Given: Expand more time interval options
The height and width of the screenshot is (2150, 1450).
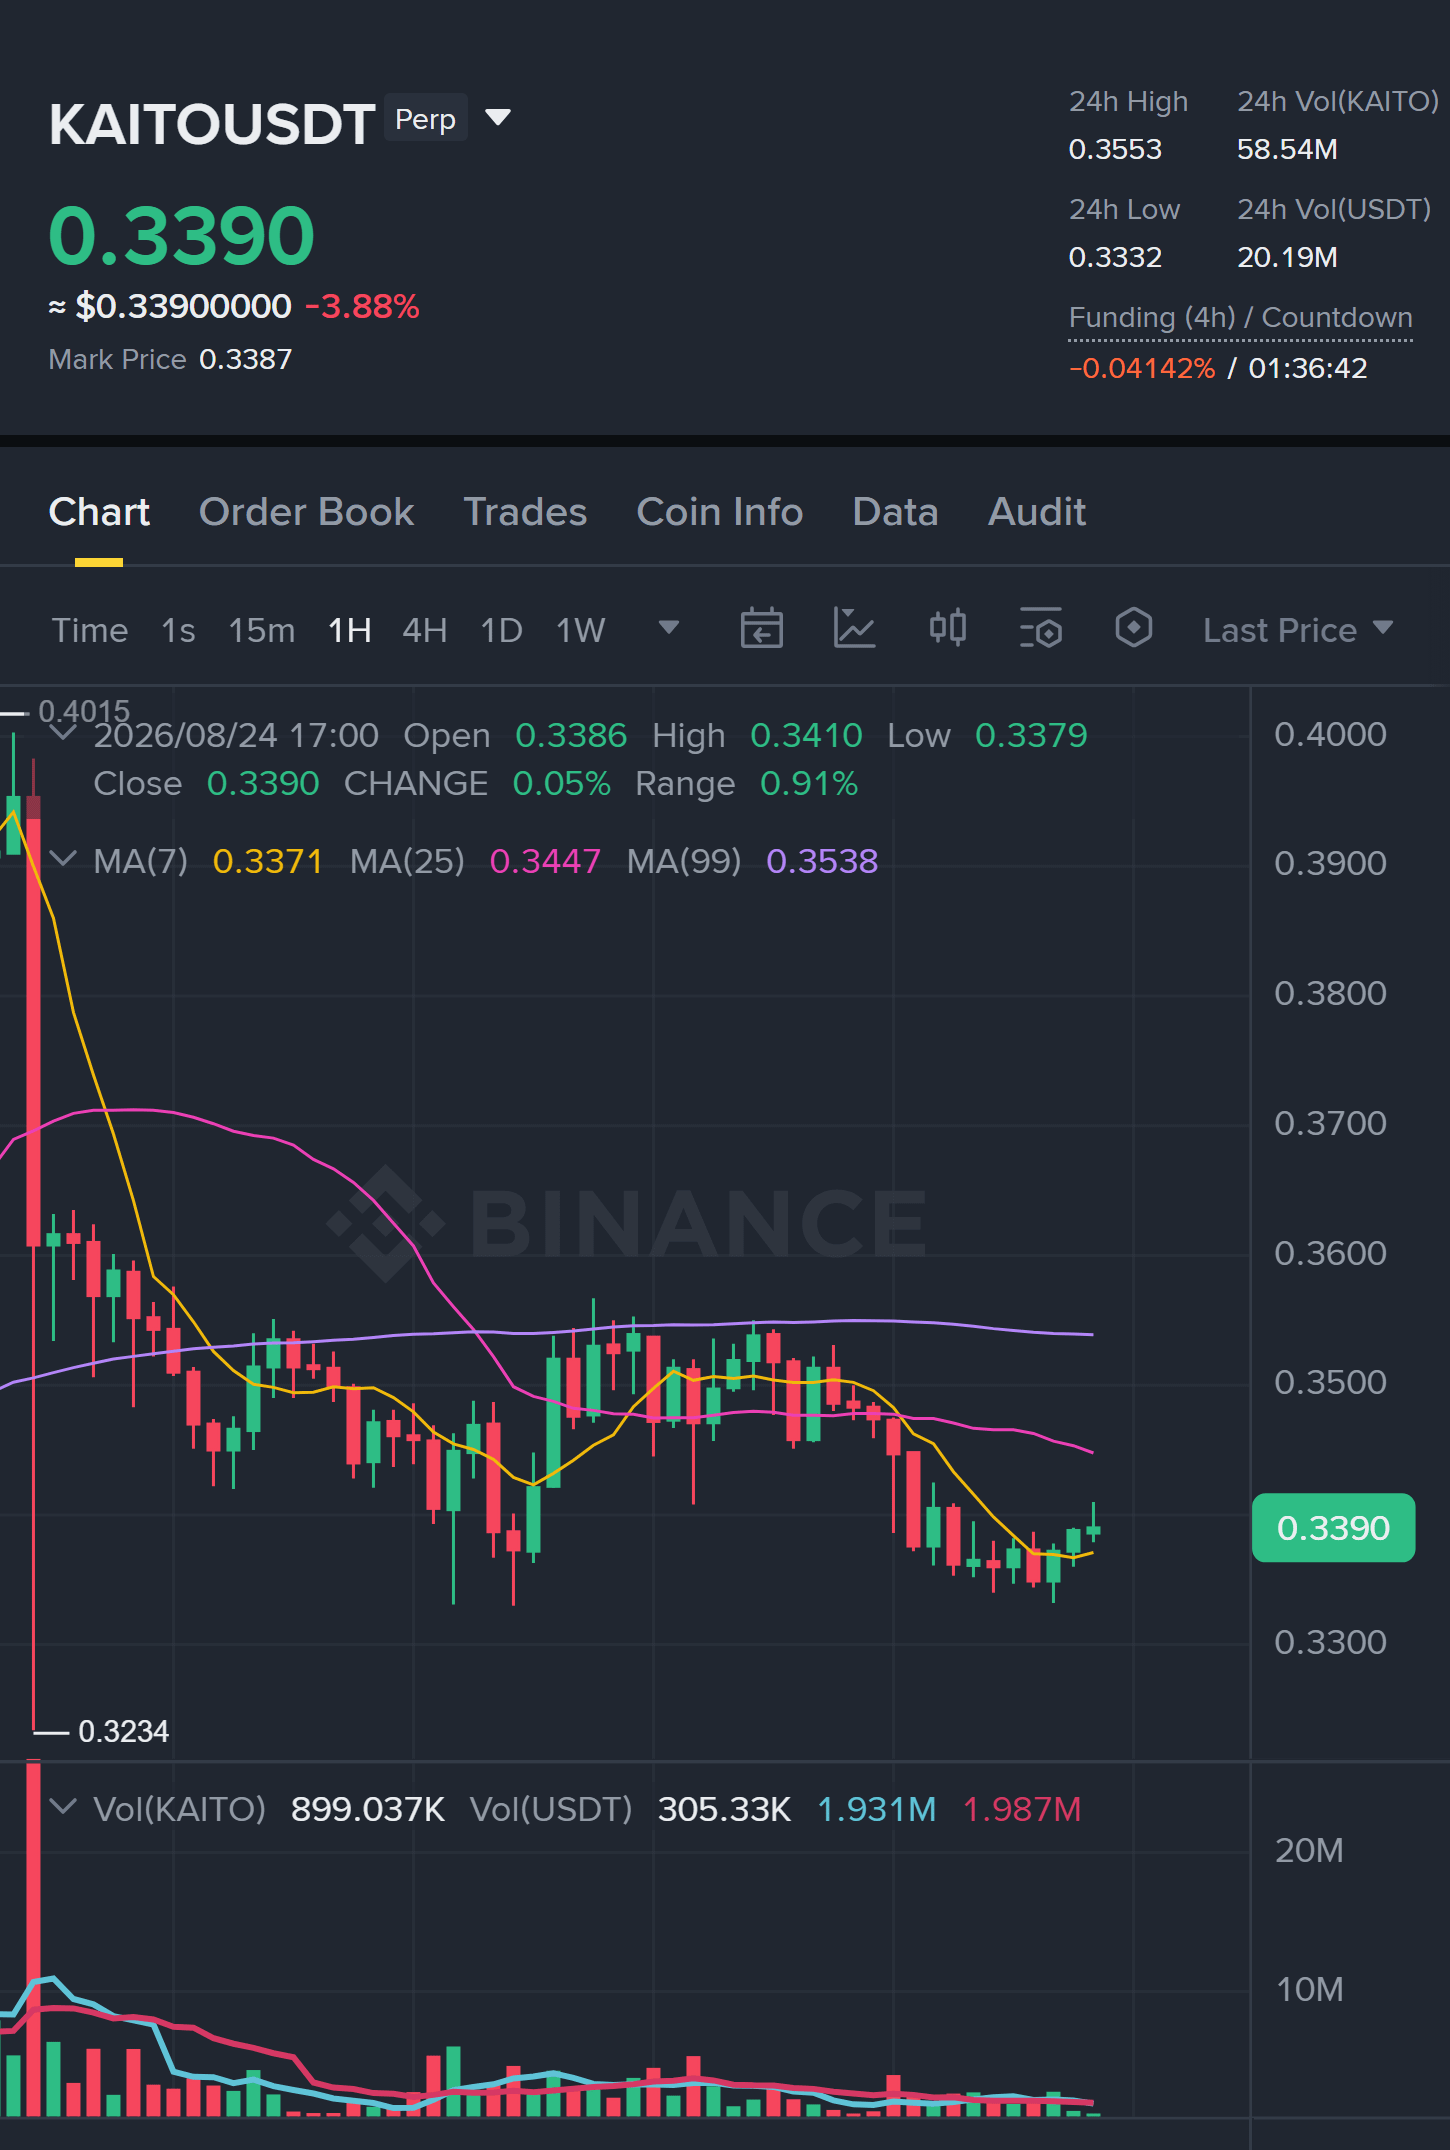Looking at the screenshot, I should 669,627.
